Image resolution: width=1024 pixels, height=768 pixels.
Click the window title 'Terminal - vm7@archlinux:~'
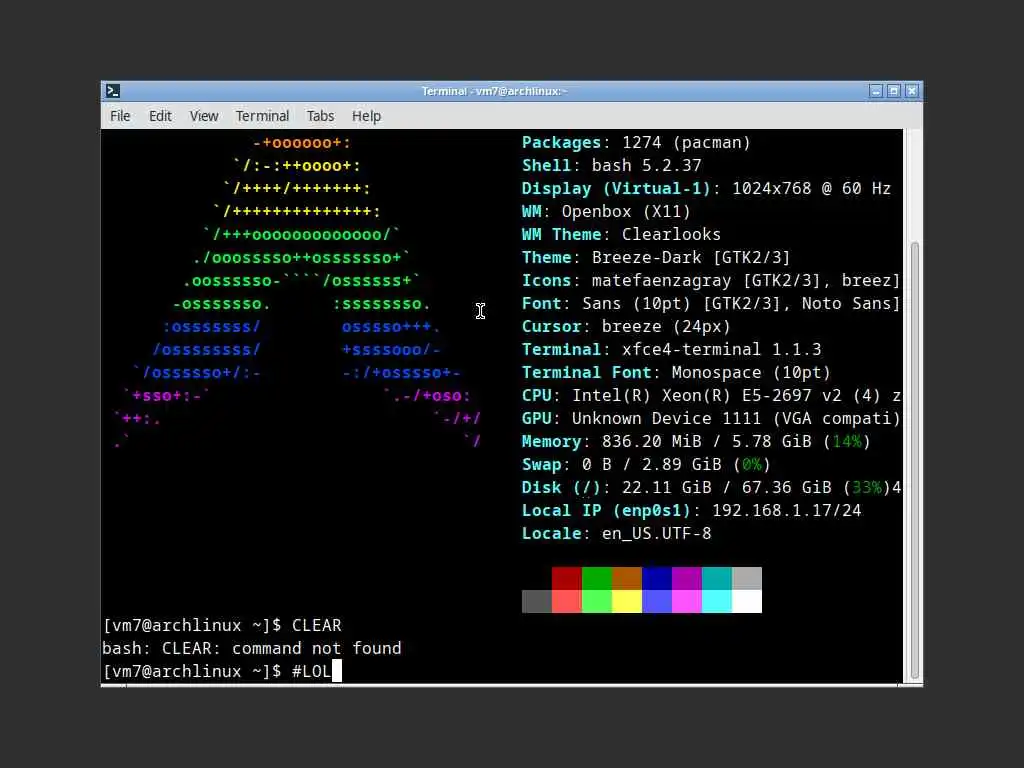coord(494,91)
